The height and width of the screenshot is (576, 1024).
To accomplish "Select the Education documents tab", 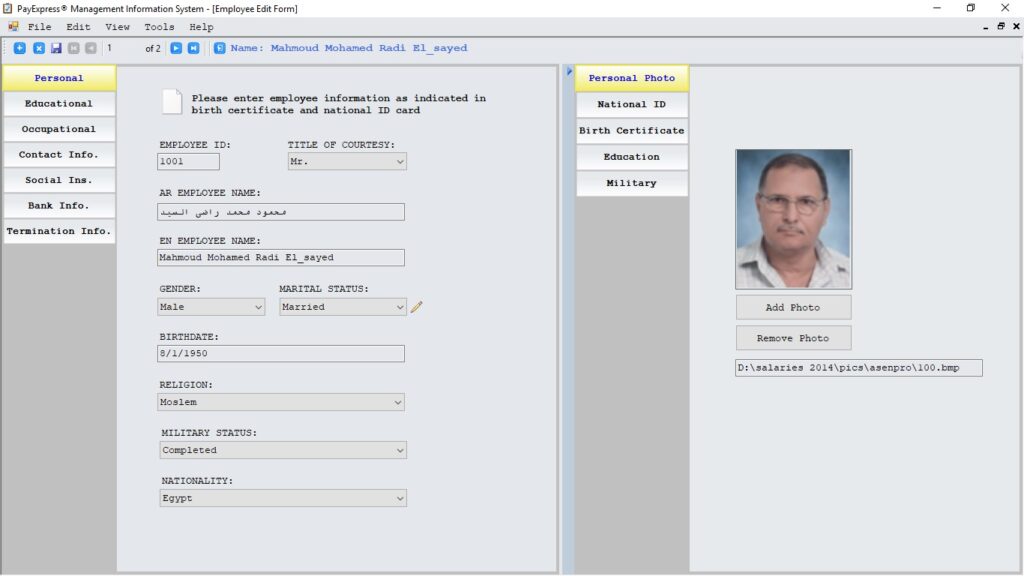I will click(632, 157).
